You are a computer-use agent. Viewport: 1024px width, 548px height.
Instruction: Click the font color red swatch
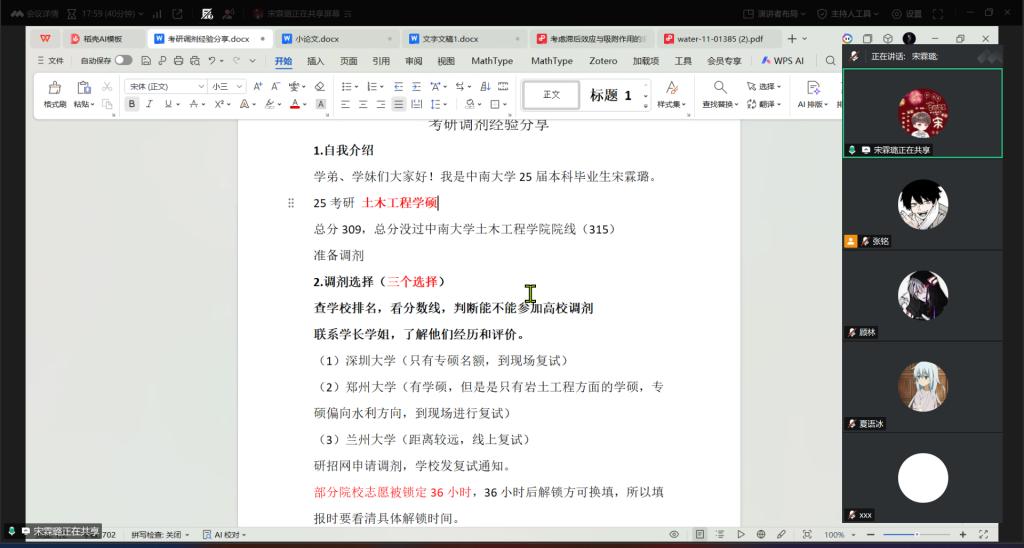point(295,104)
